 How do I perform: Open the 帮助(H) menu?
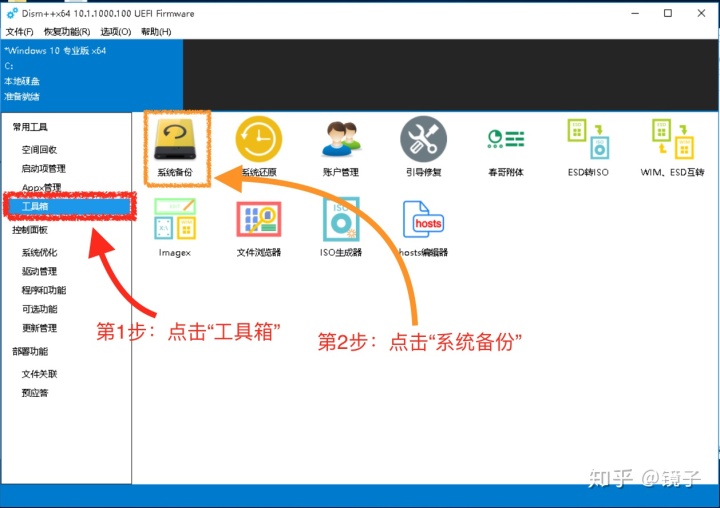coord(156,32)
